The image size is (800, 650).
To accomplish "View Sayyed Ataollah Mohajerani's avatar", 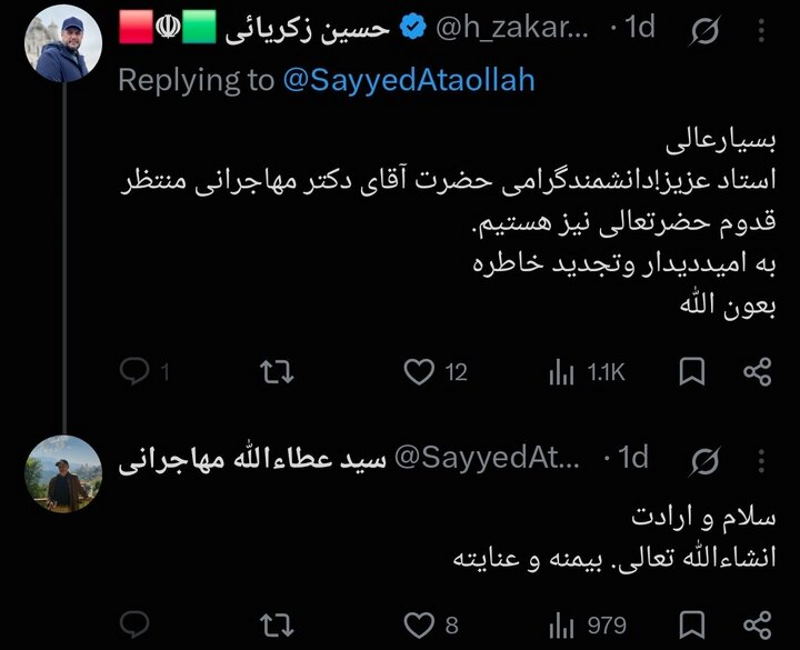I will point(63,473).
